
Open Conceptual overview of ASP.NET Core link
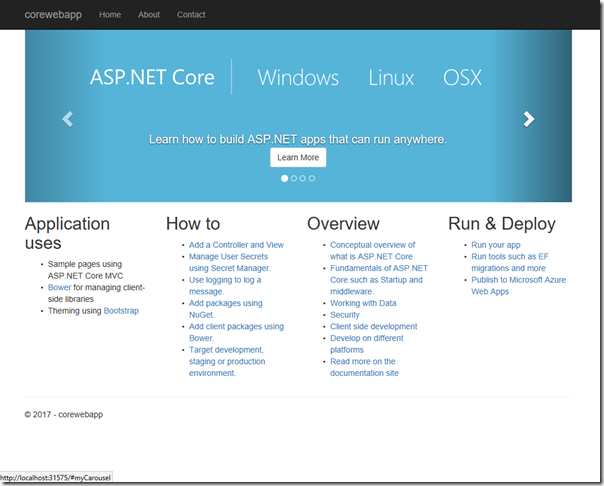click(x=372, y=251)
